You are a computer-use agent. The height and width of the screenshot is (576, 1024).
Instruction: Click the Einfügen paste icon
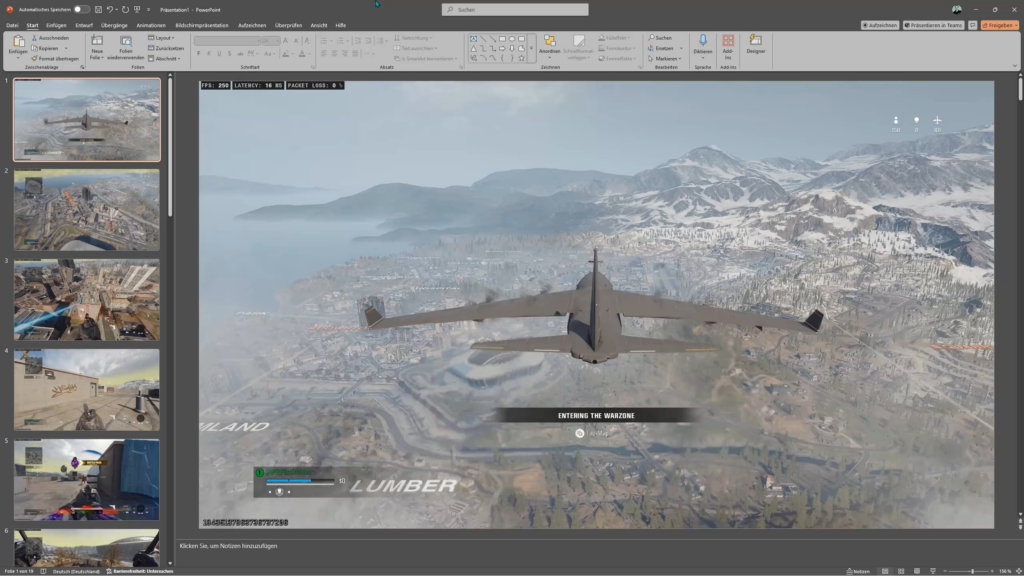coord(18,42)
